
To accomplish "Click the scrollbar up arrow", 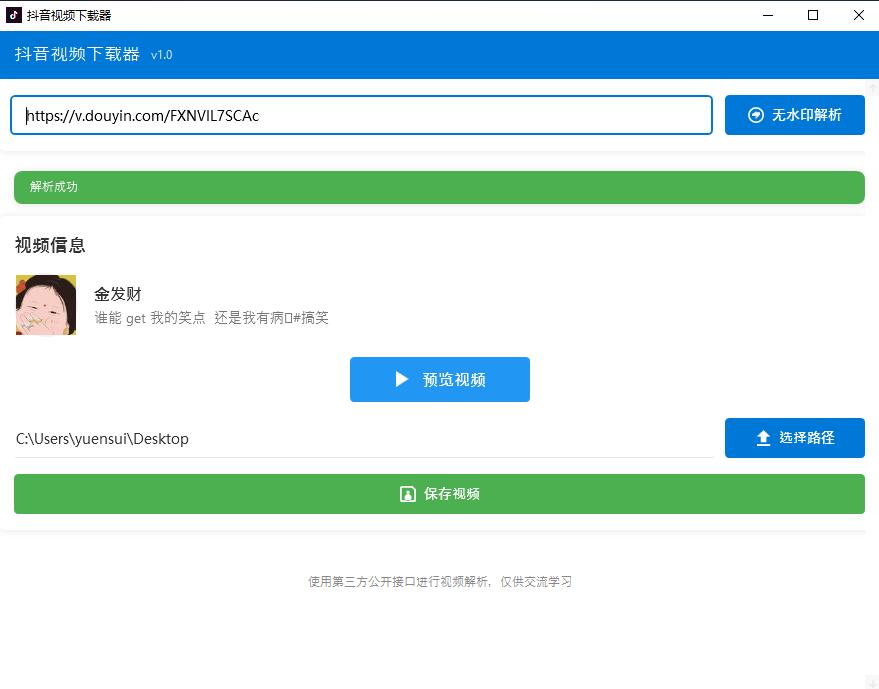I will (x=872, y=88).
